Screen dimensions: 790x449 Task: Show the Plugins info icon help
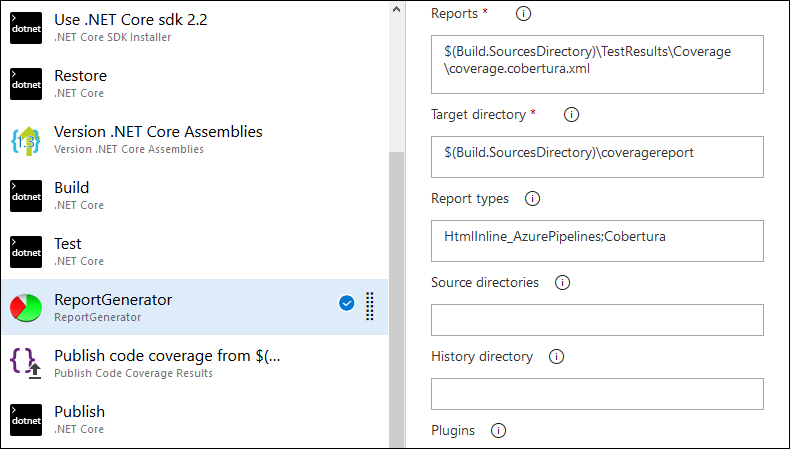coord(498,431)
